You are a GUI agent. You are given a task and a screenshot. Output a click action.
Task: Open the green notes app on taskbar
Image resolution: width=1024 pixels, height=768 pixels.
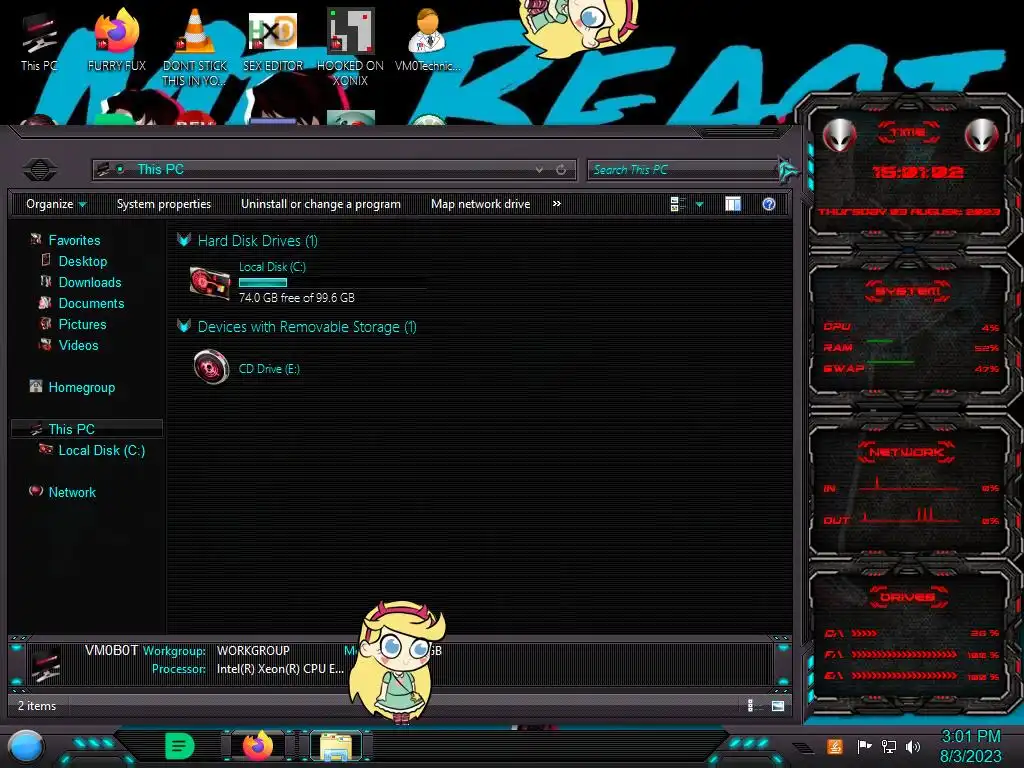(x=180, y=746)
